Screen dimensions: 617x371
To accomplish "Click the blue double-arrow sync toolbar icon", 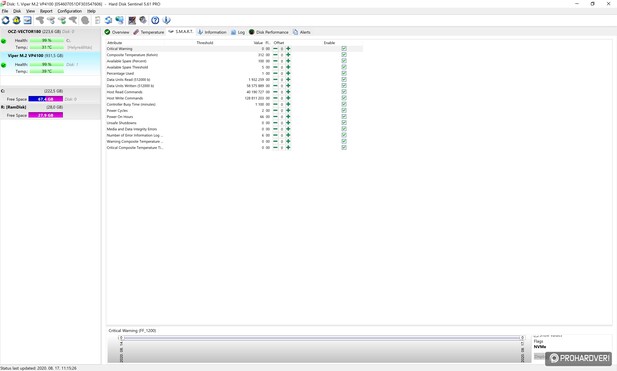I will [108, 20].
